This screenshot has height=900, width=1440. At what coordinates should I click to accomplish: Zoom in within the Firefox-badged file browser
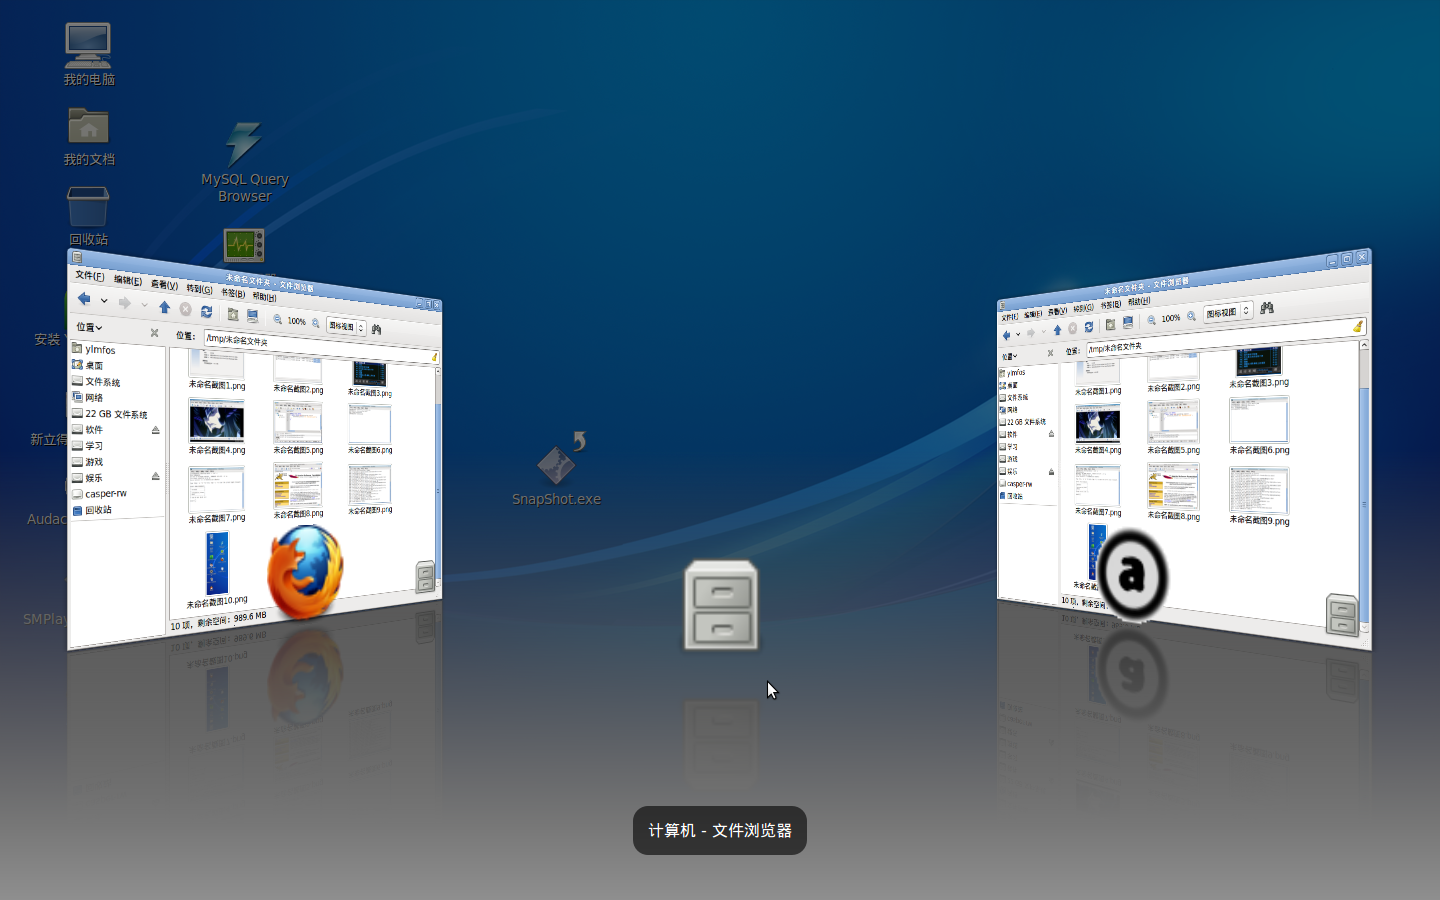pos(315,323)
